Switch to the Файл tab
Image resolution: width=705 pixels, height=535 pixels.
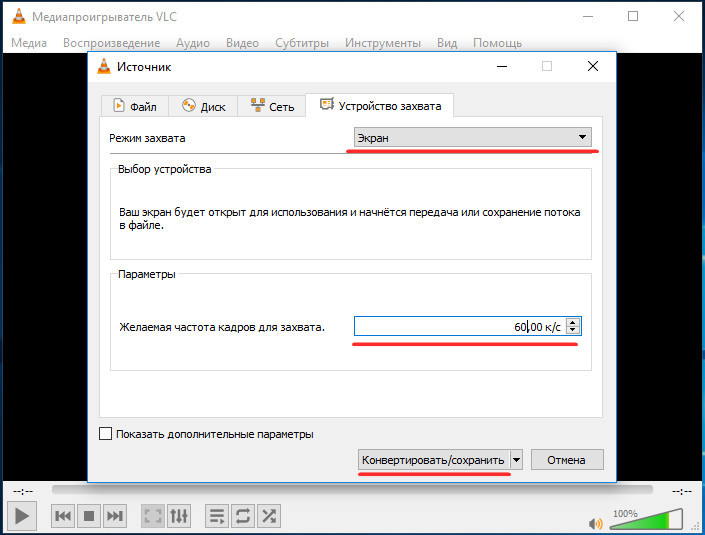coord(134,106)
